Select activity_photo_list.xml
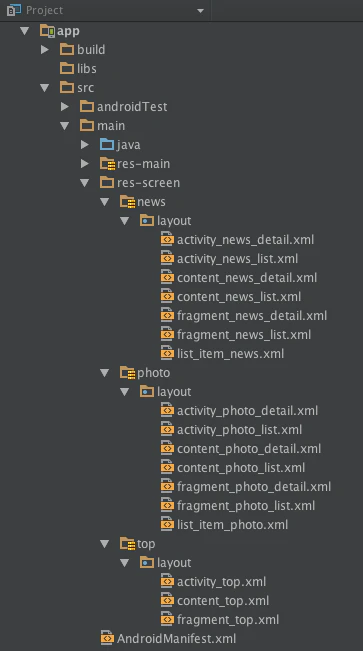 tap(240, 430)
